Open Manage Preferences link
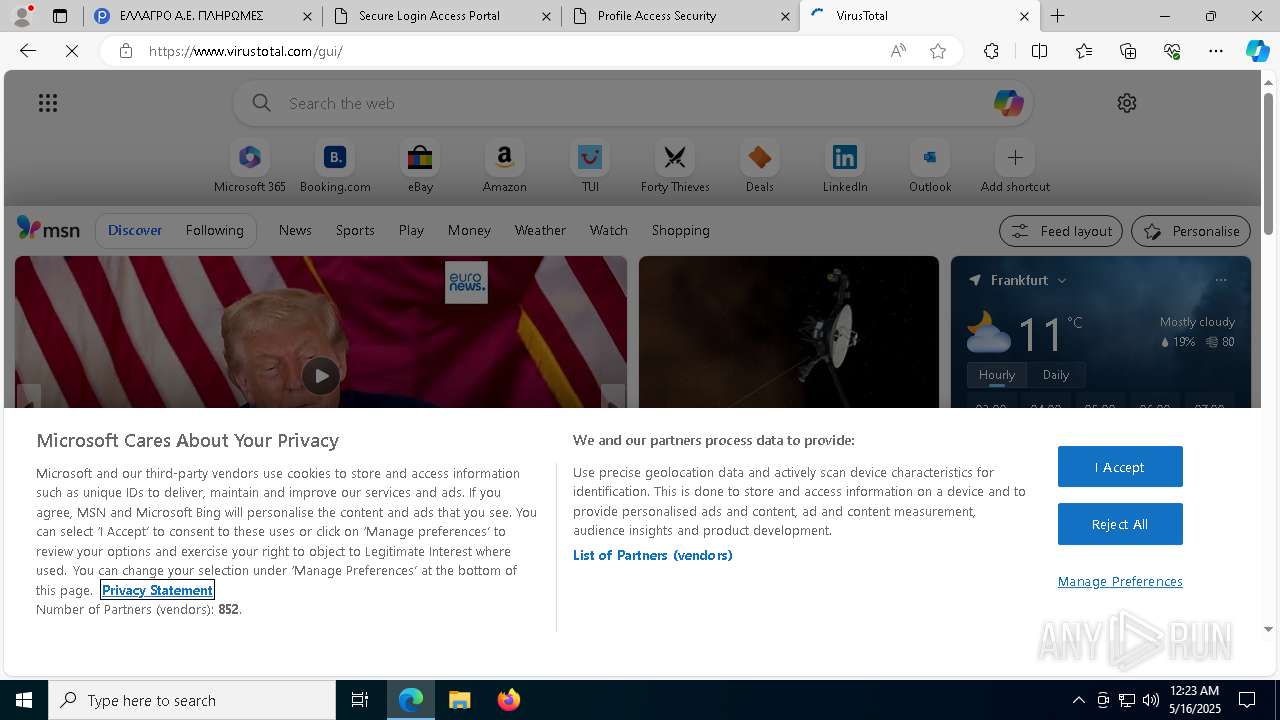 pos(1120,581)
